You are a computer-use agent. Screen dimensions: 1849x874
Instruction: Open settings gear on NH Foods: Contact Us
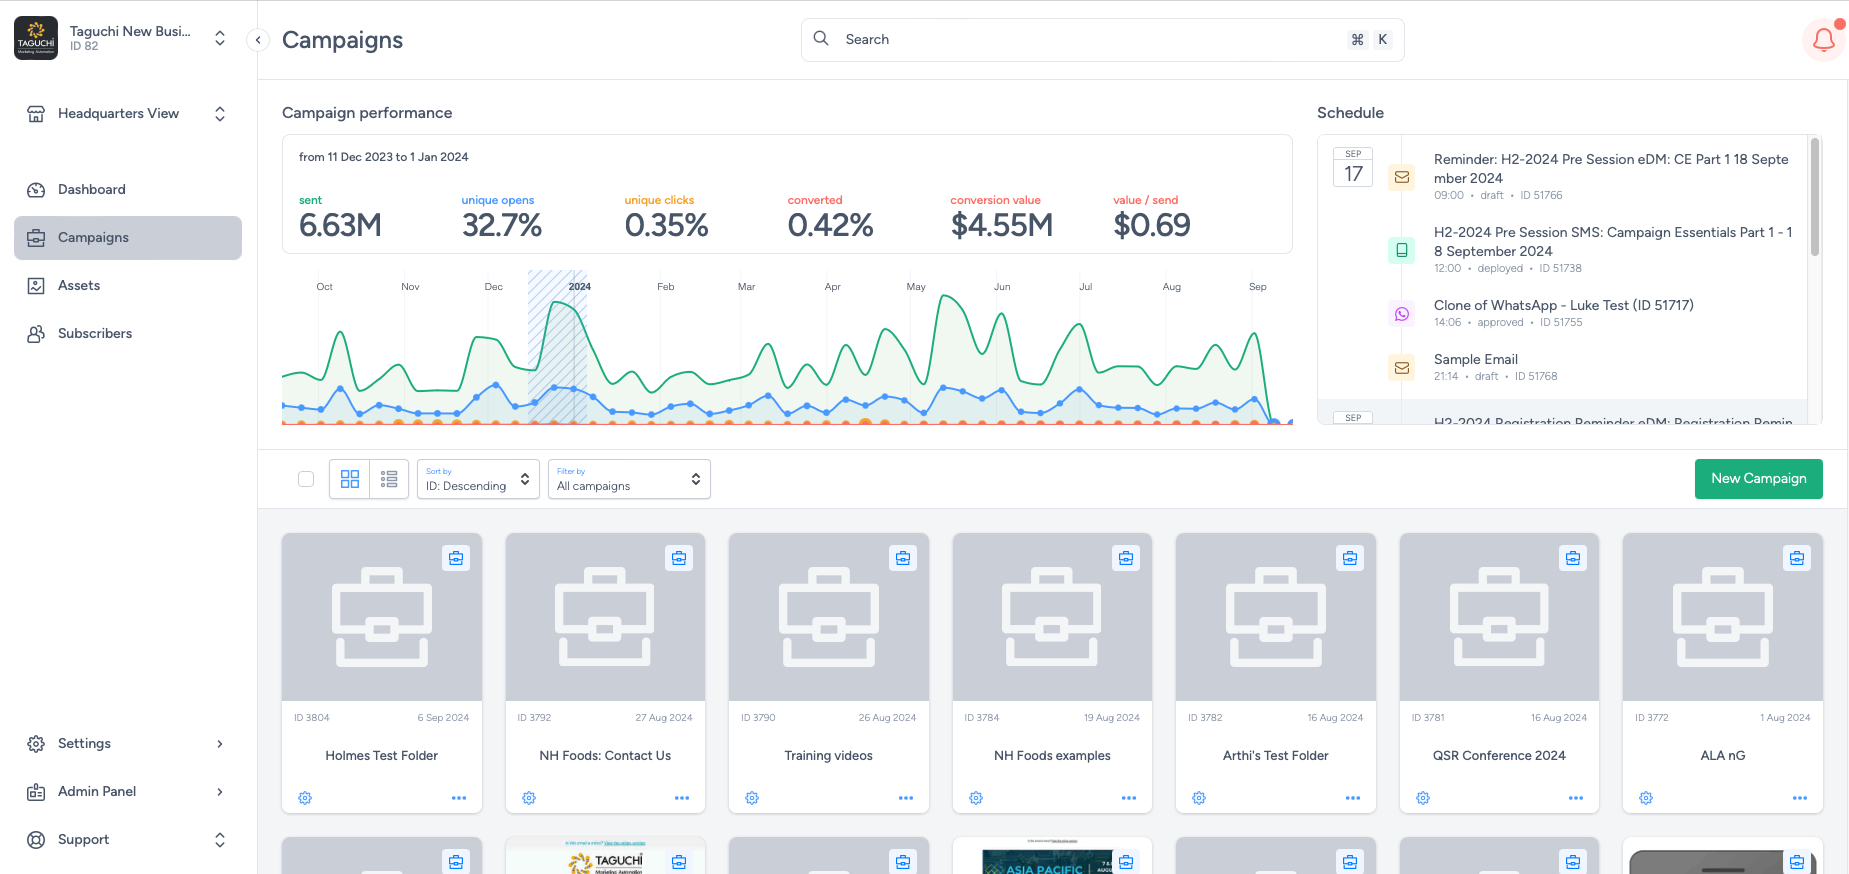coord(529,798)
